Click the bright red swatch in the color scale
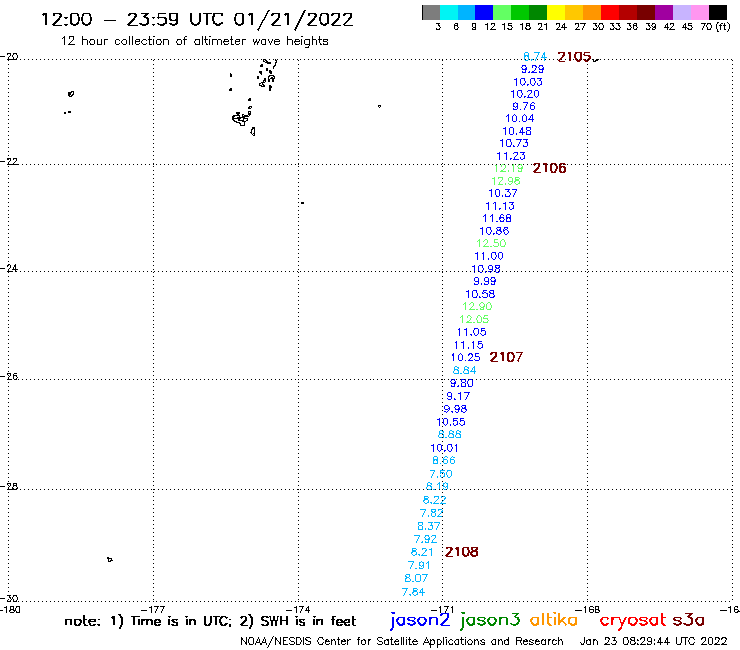 point(609,12)
